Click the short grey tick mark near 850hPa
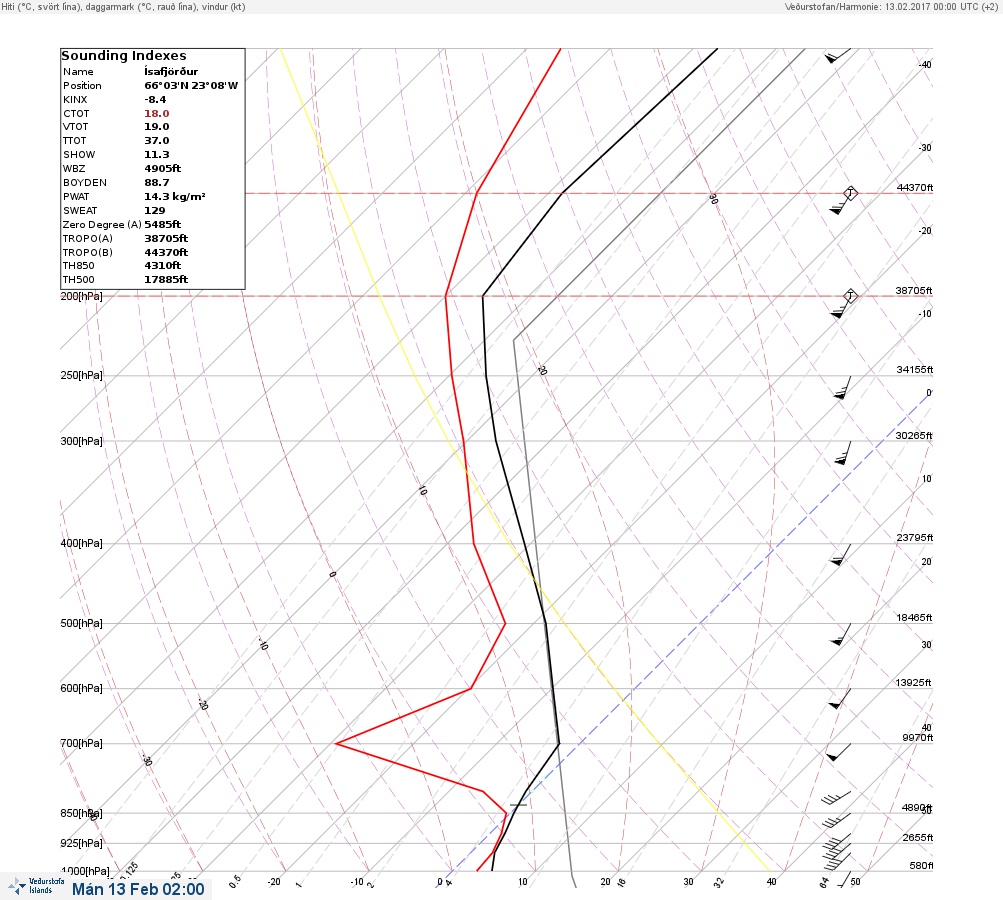1003x900 pixels. coord(518,805)
